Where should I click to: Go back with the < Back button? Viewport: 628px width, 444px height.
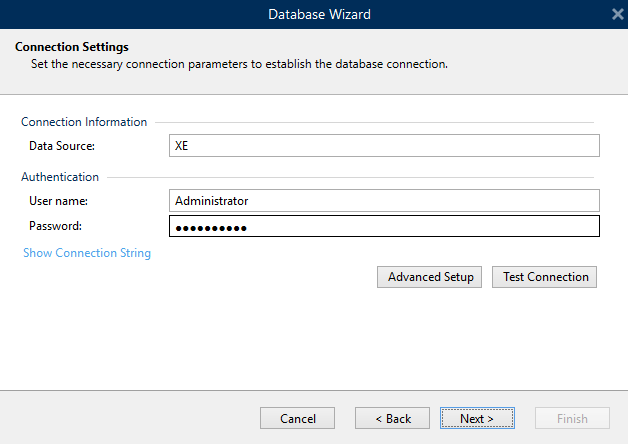point(392,418)
